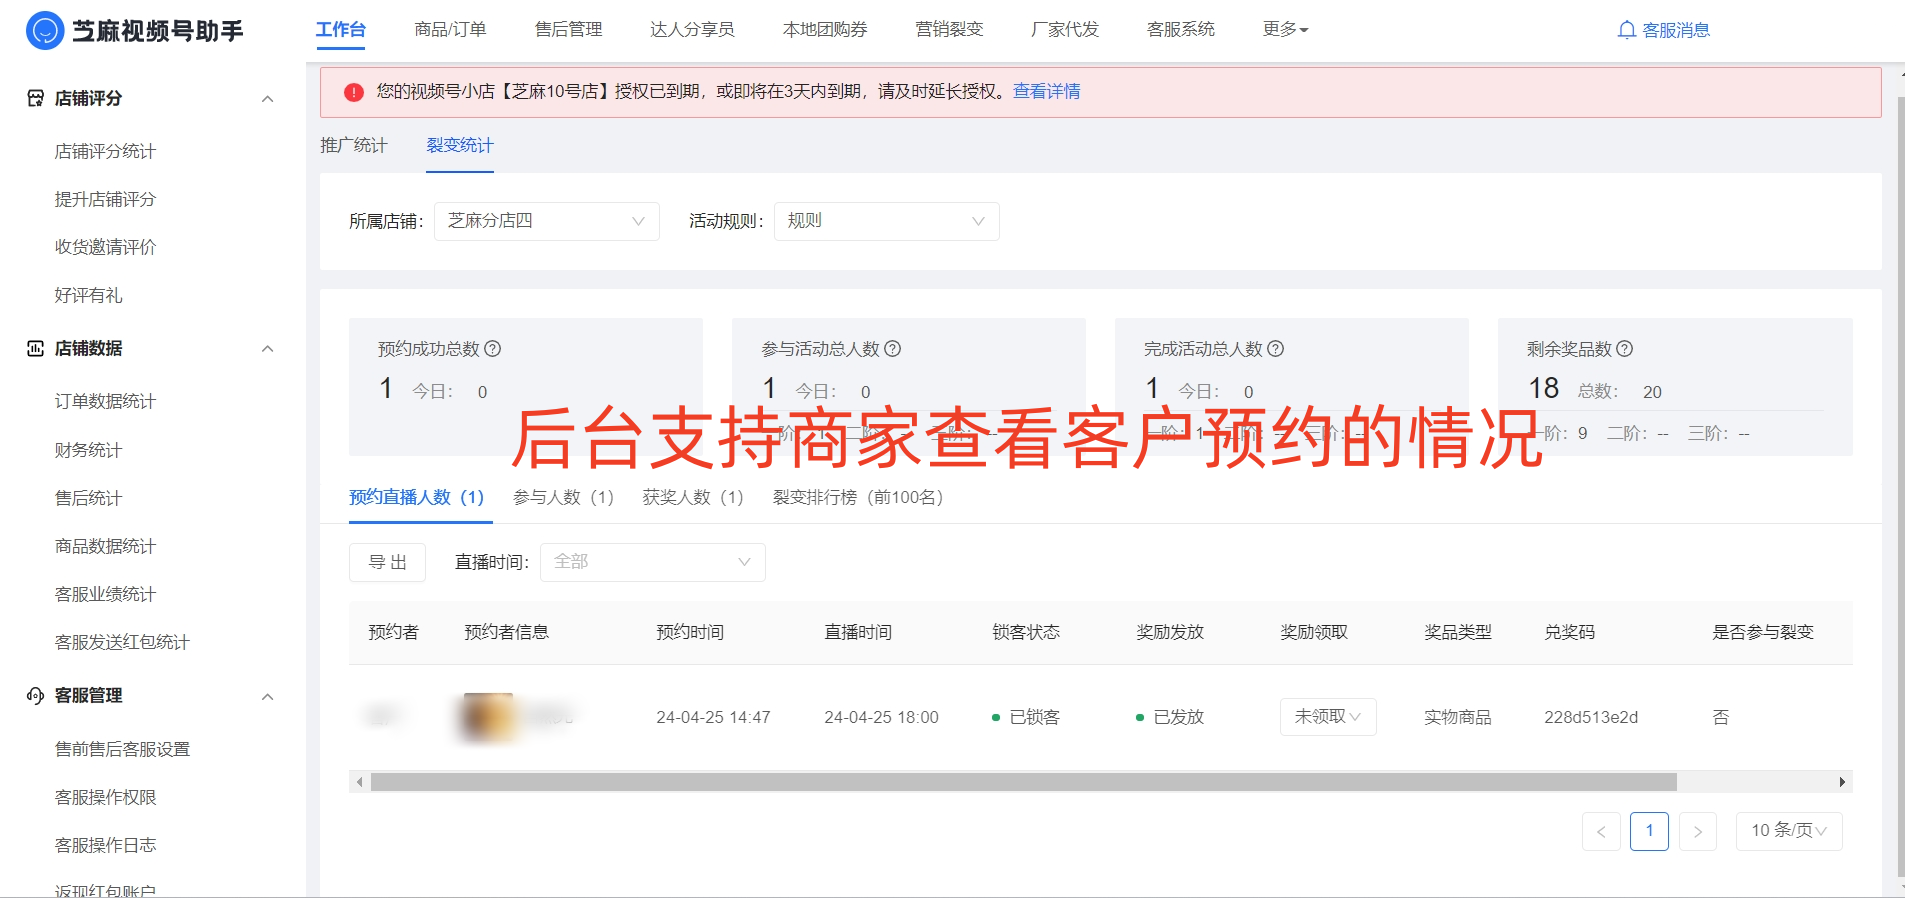Click the table horizontal scrollbar thumb
Viewport: 1905px width, 898px height.
point(1024,782)
